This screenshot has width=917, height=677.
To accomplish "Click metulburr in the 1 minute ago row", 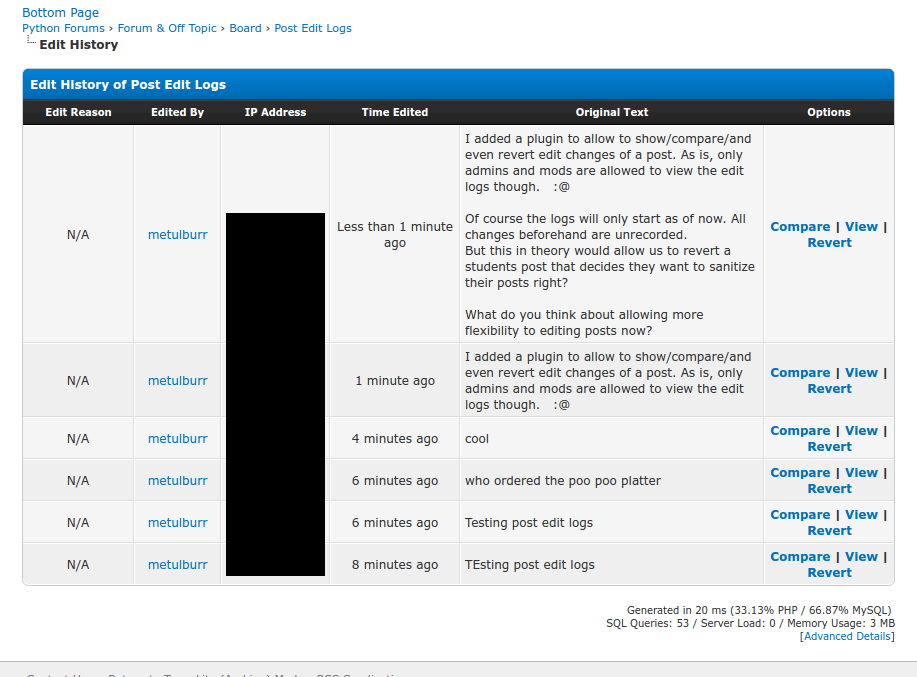I will (x=178, y=381).
